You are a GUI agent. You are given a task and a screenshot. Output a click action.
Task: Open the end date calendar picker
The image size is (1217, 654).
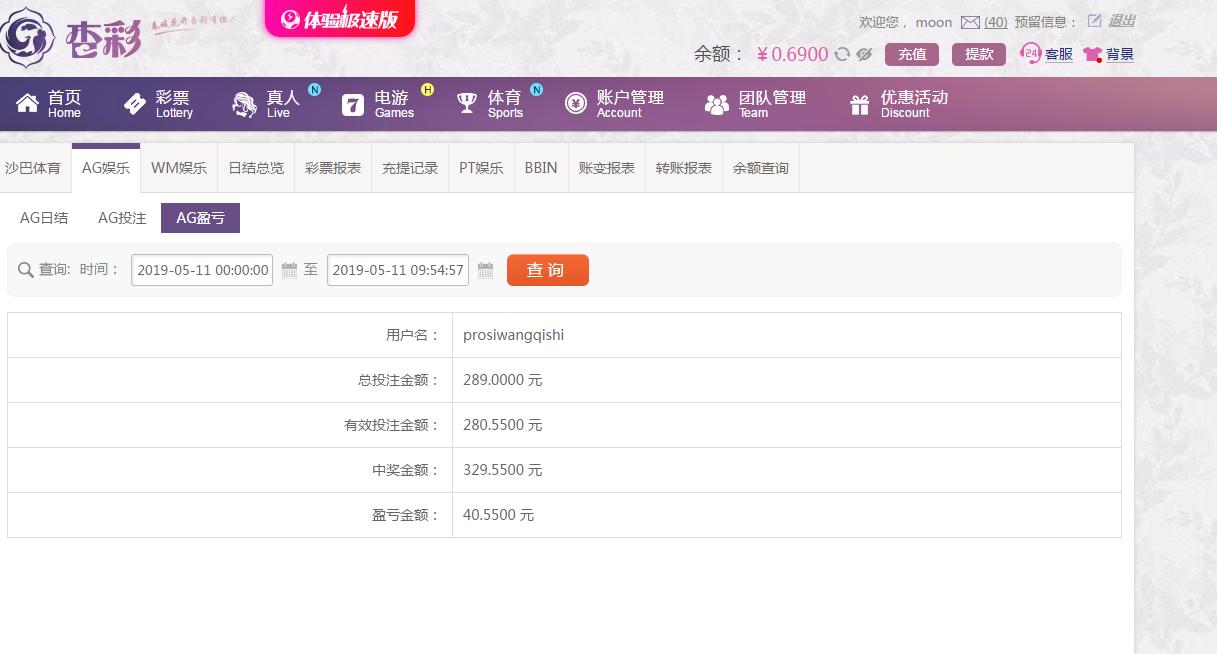[485, 270]
